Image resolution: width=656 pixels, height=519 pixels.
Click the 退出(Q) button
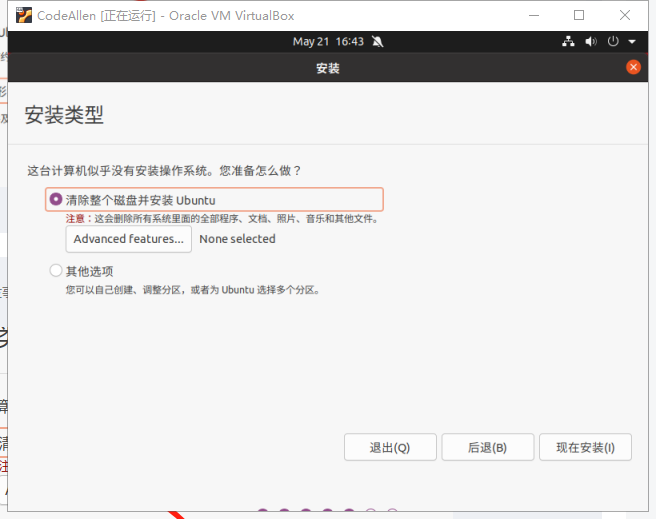[x=390, y=447]
